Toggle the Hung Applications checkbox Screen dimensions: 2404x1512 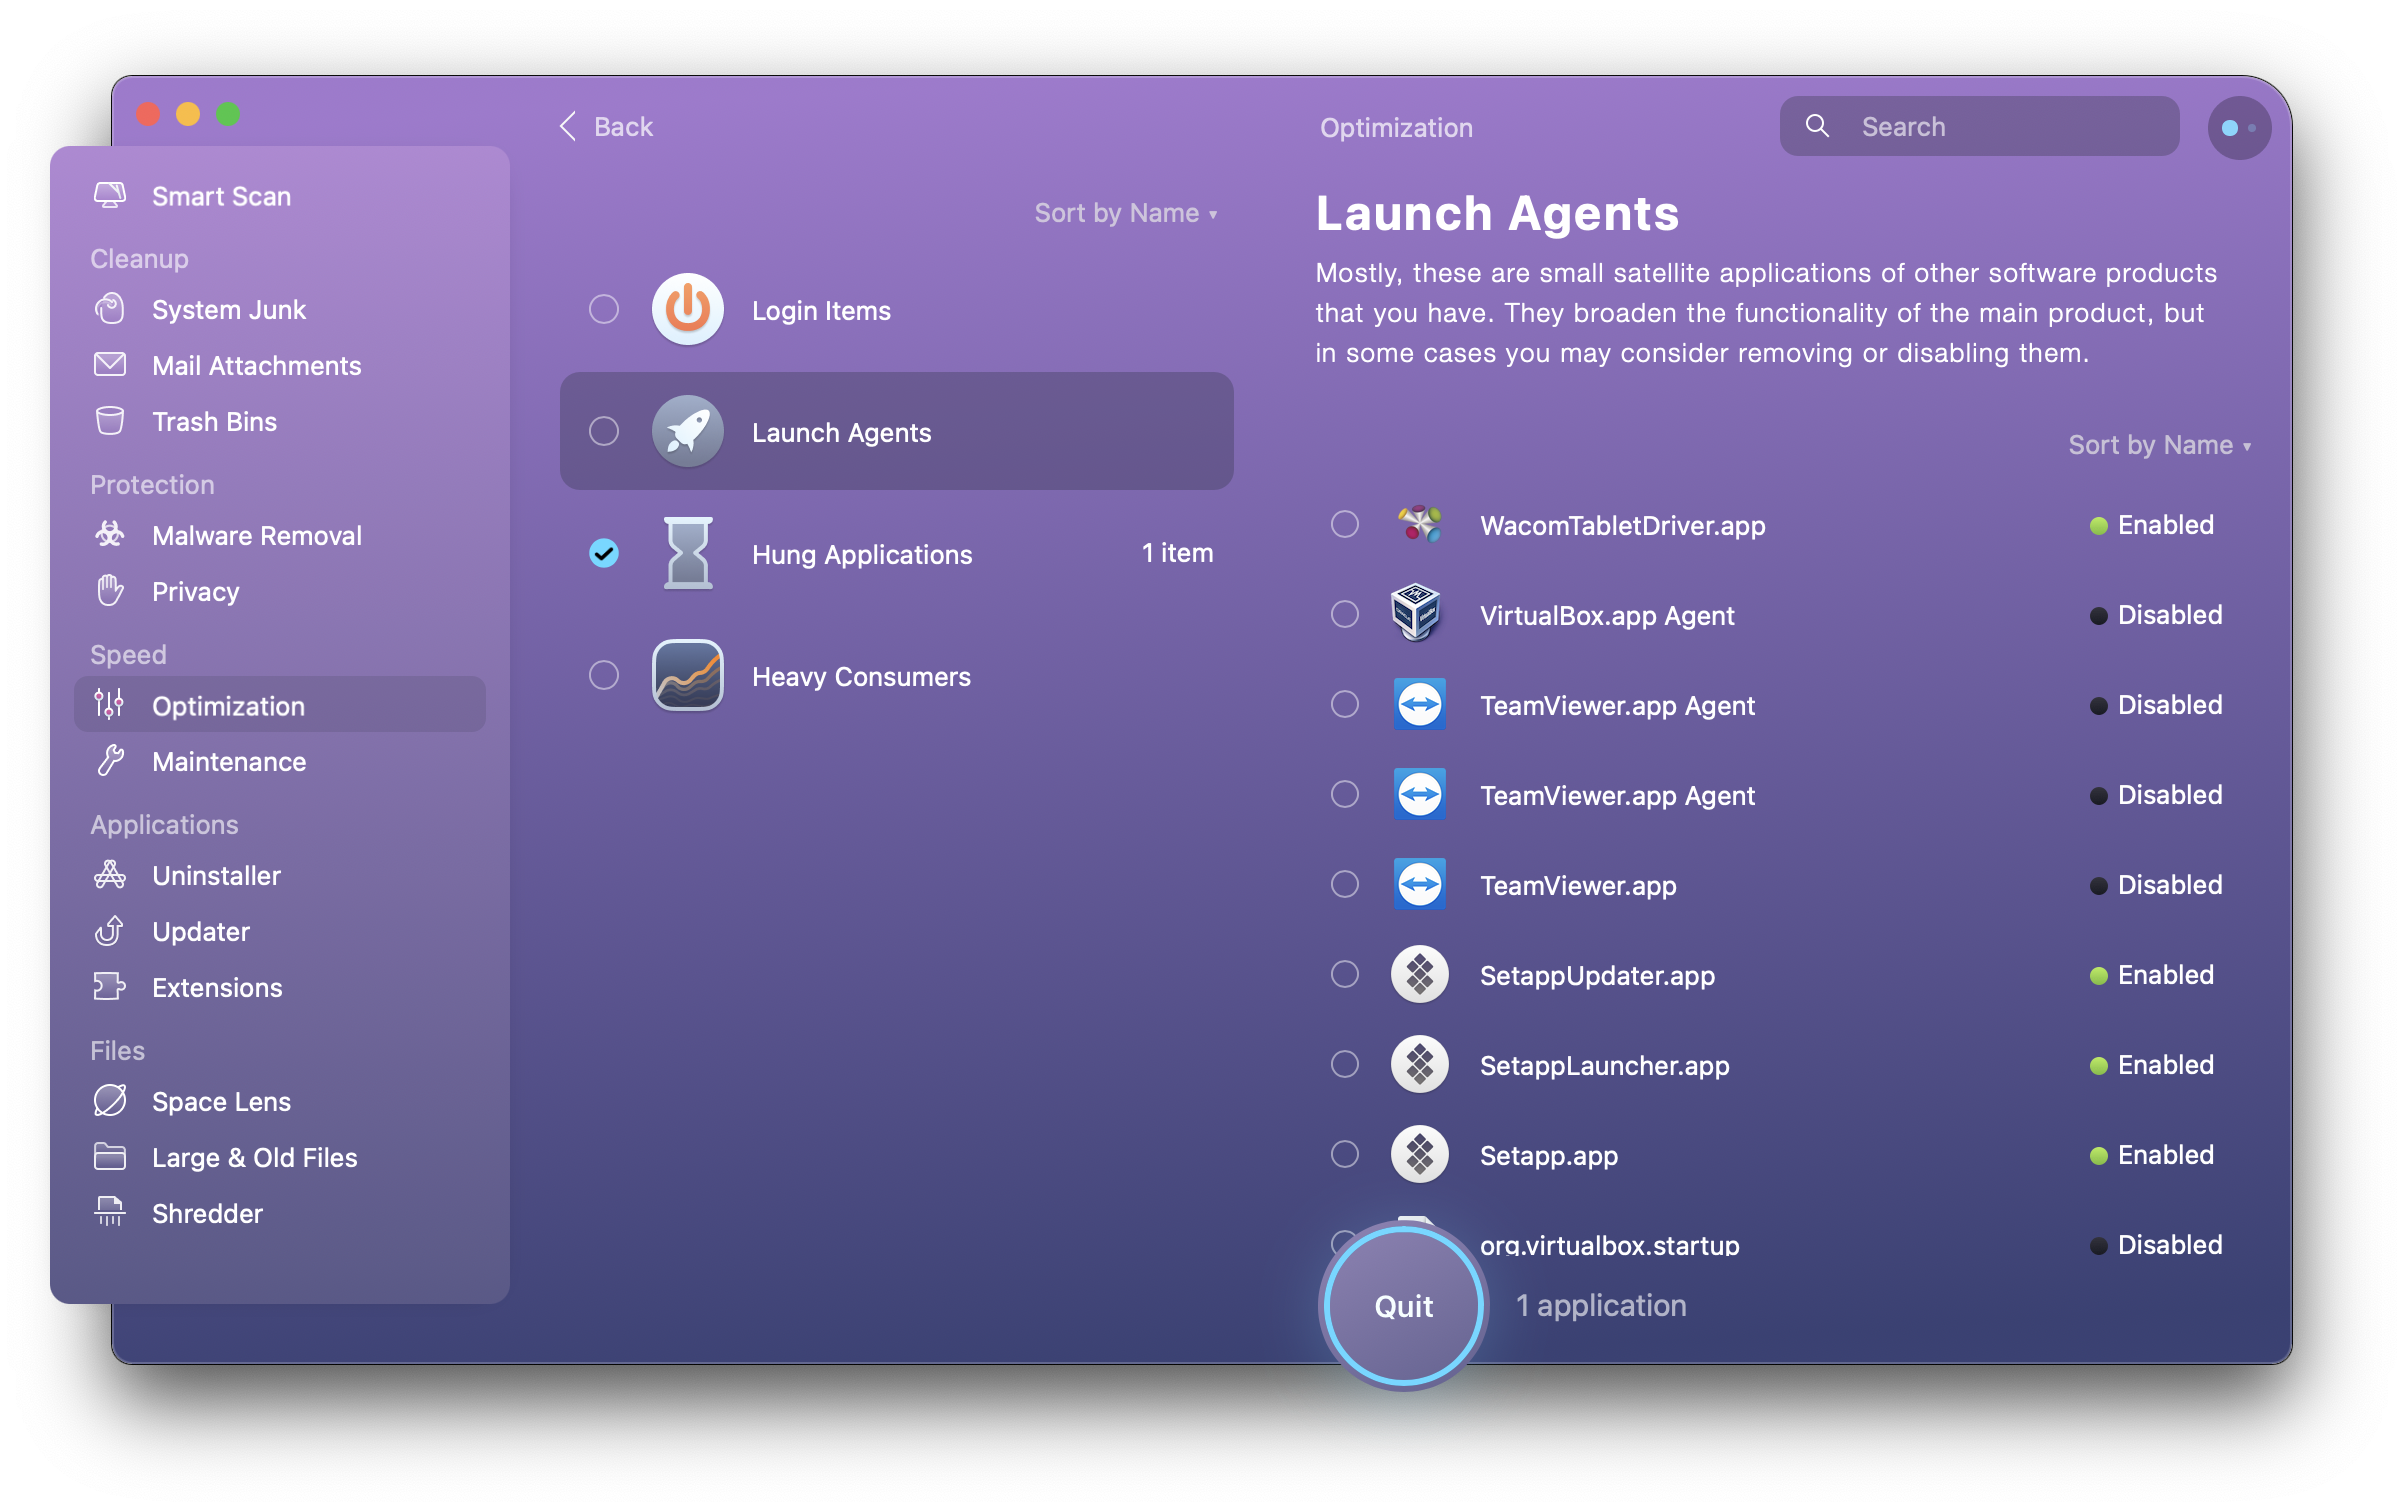(603, 552)
